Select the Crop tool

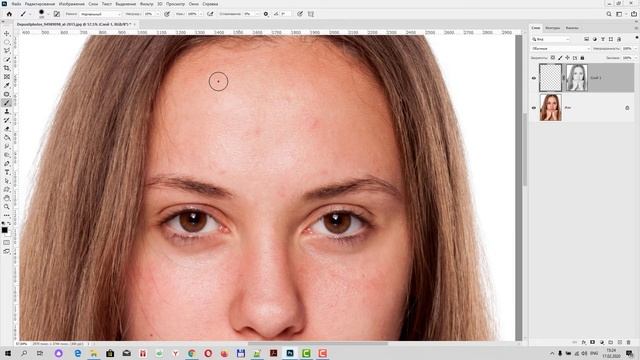tap(7, 68)
